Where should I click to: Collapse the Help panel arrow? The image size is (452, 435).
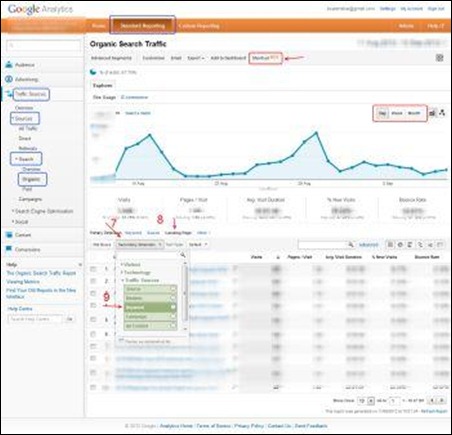pyautogui.click(x=80, y=265)
